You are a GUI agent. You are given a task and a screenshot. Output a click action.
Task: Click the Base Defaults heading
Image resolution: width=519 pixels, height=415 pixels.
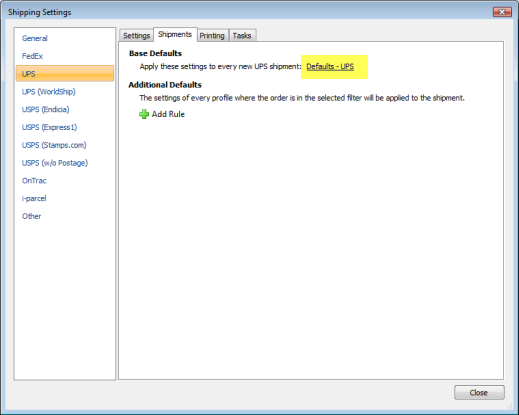pos(155,53)
